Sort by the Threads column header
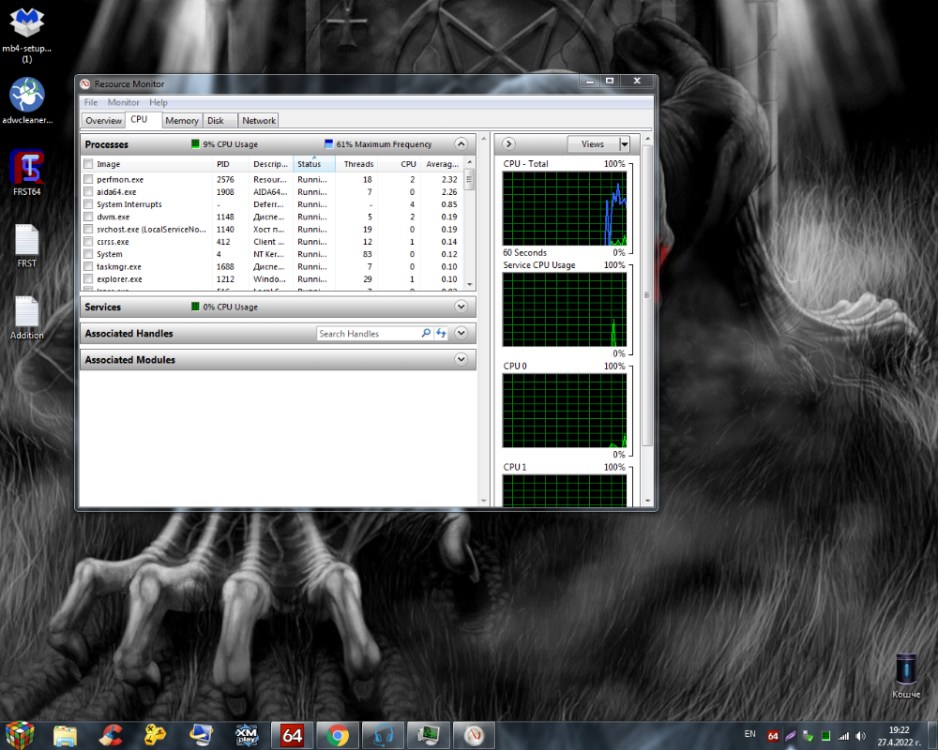Viewport: 938px width, 750px height. 357,164
